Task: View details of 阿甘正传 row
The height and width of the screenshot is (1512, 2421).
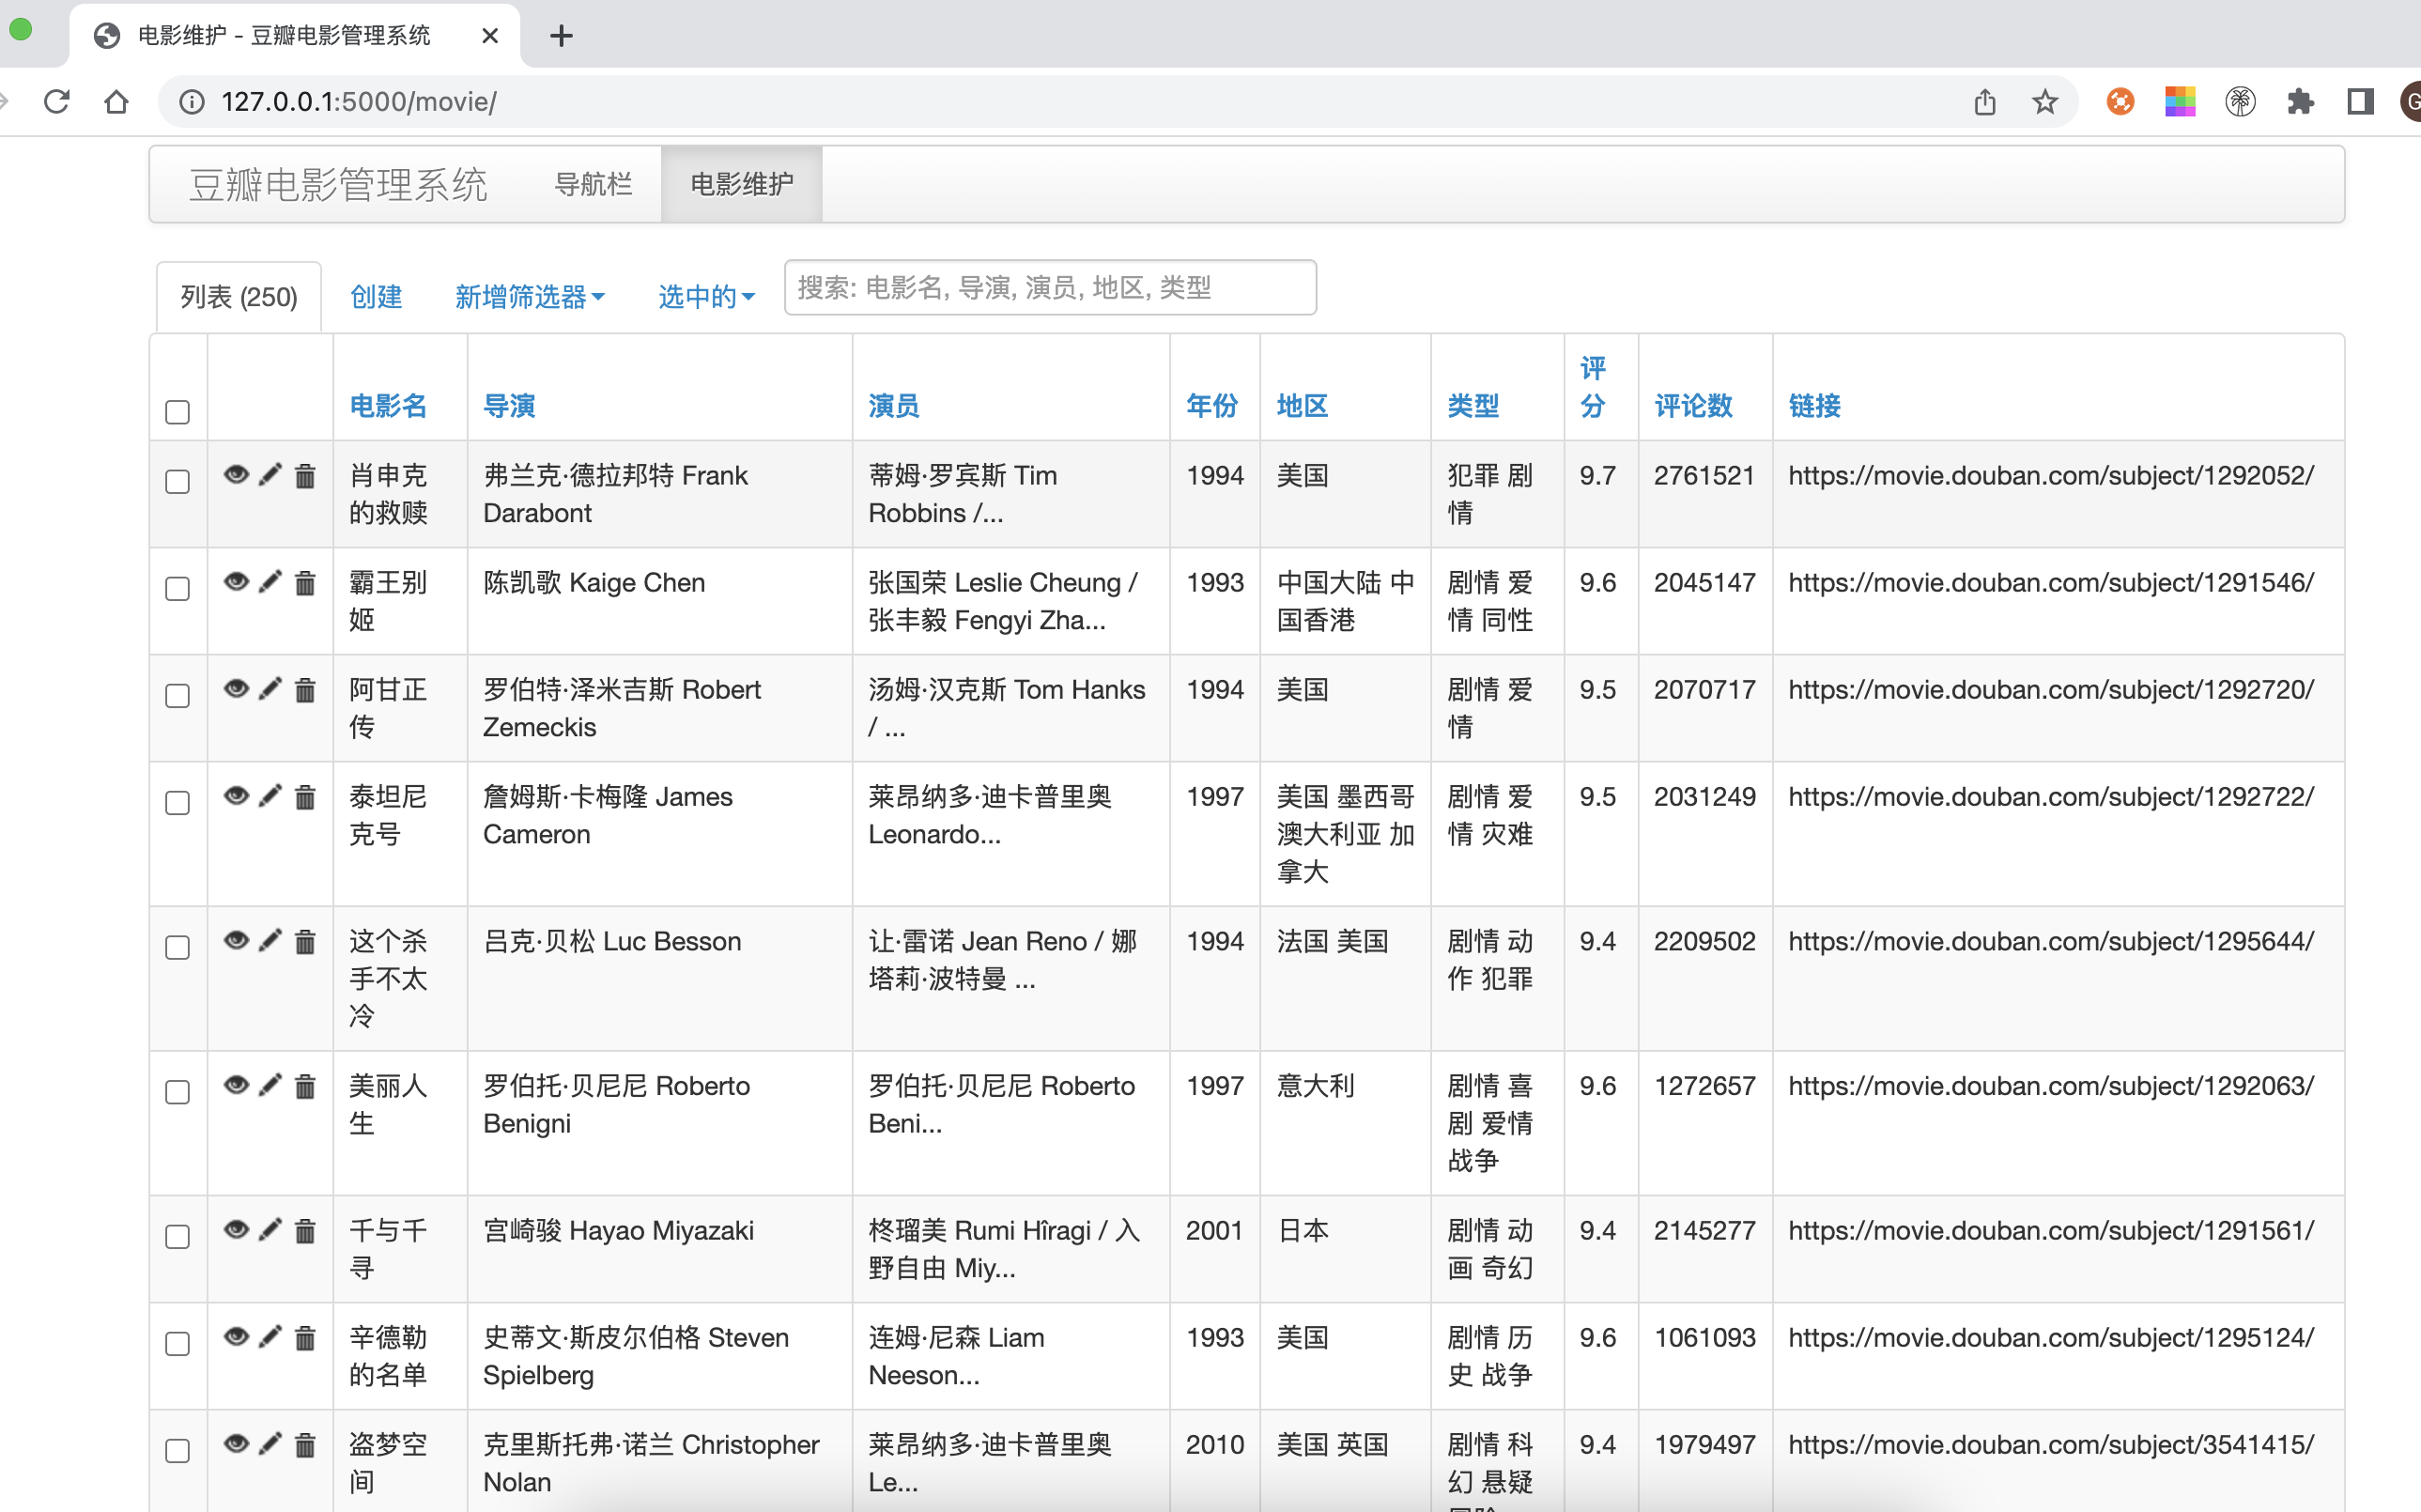Action: 236,689
